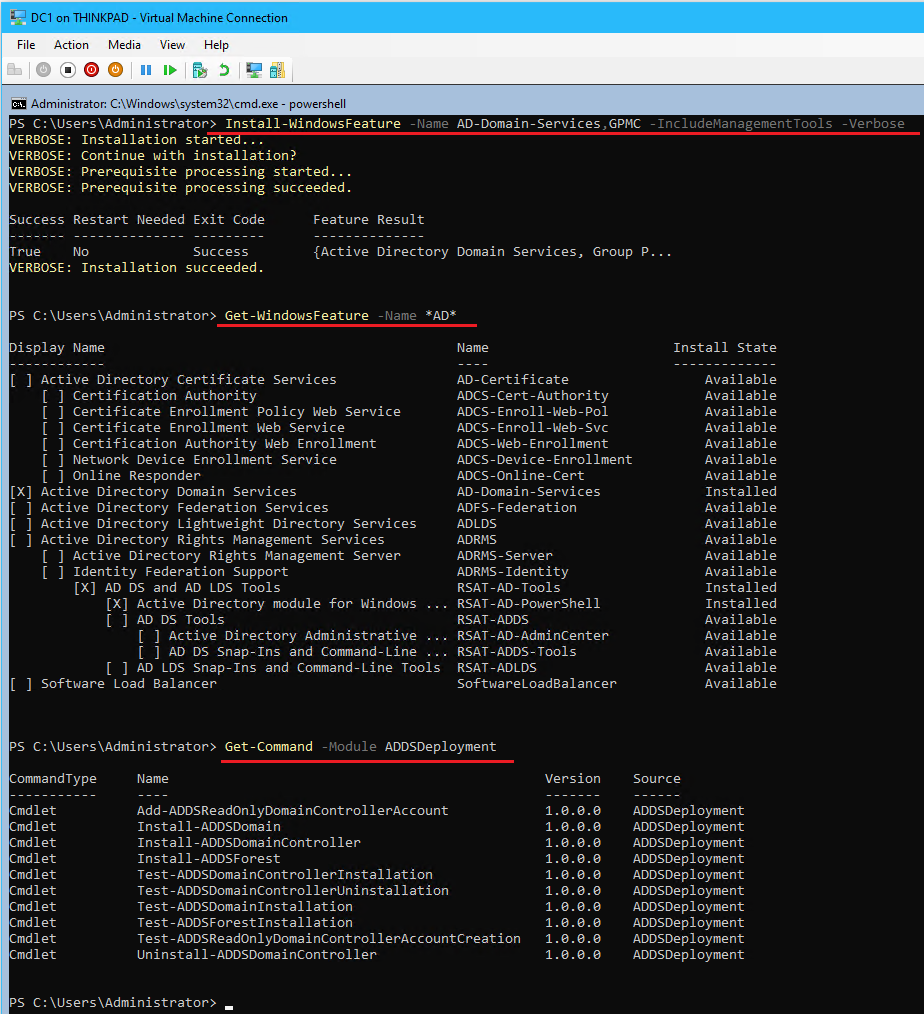Click the last toolbar icon after Enhanced Session
This screenshot has height=1014, width=924.
(277, 70)
